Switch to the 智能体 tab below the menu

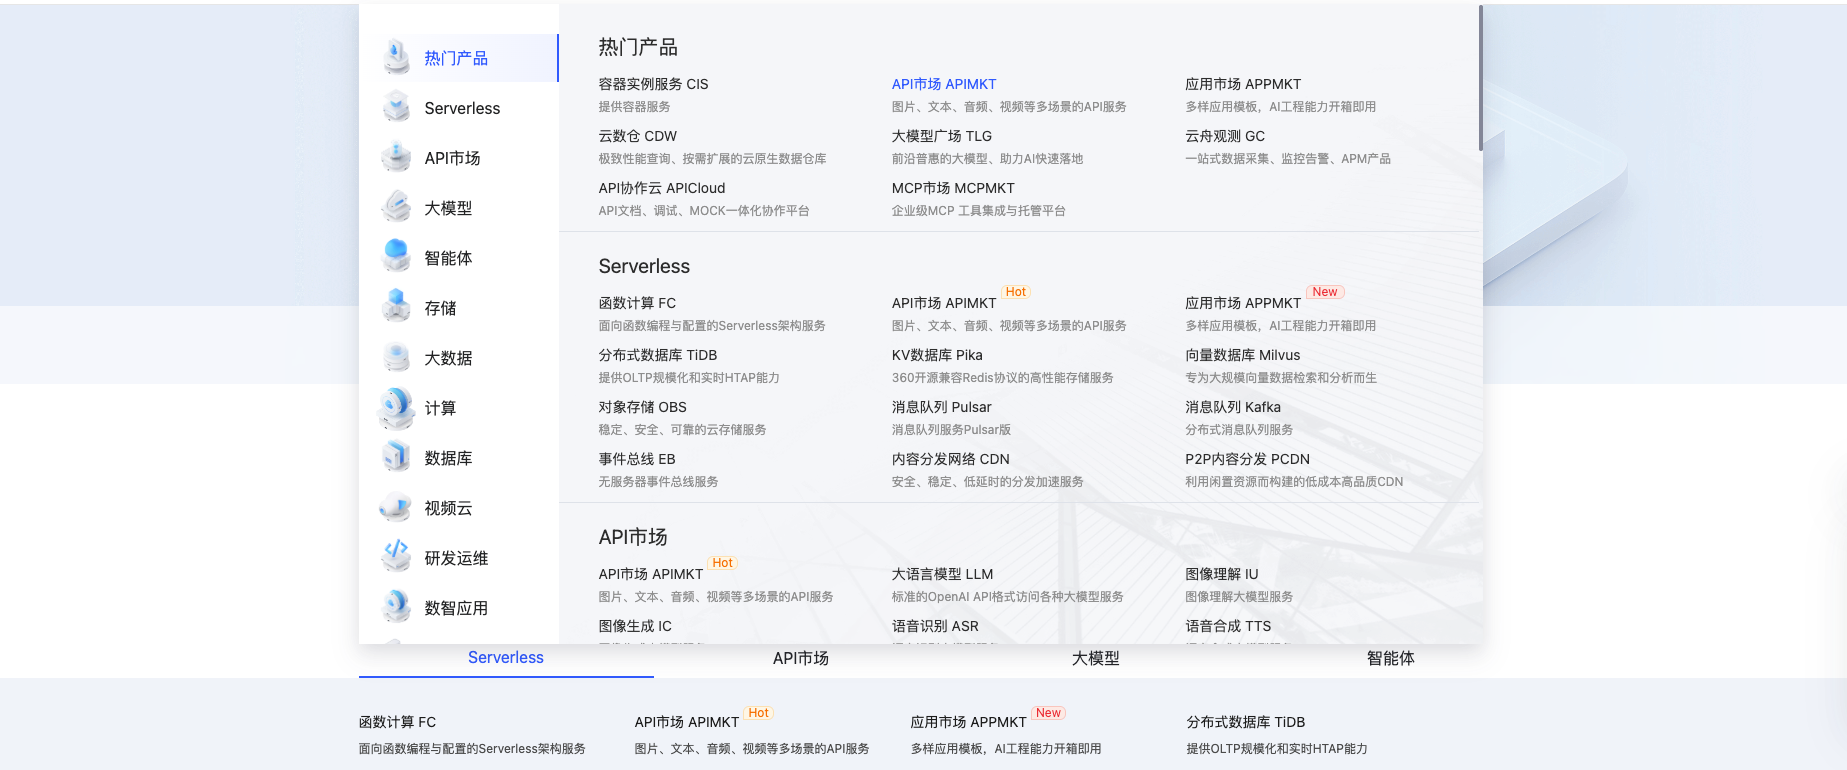1391,658
